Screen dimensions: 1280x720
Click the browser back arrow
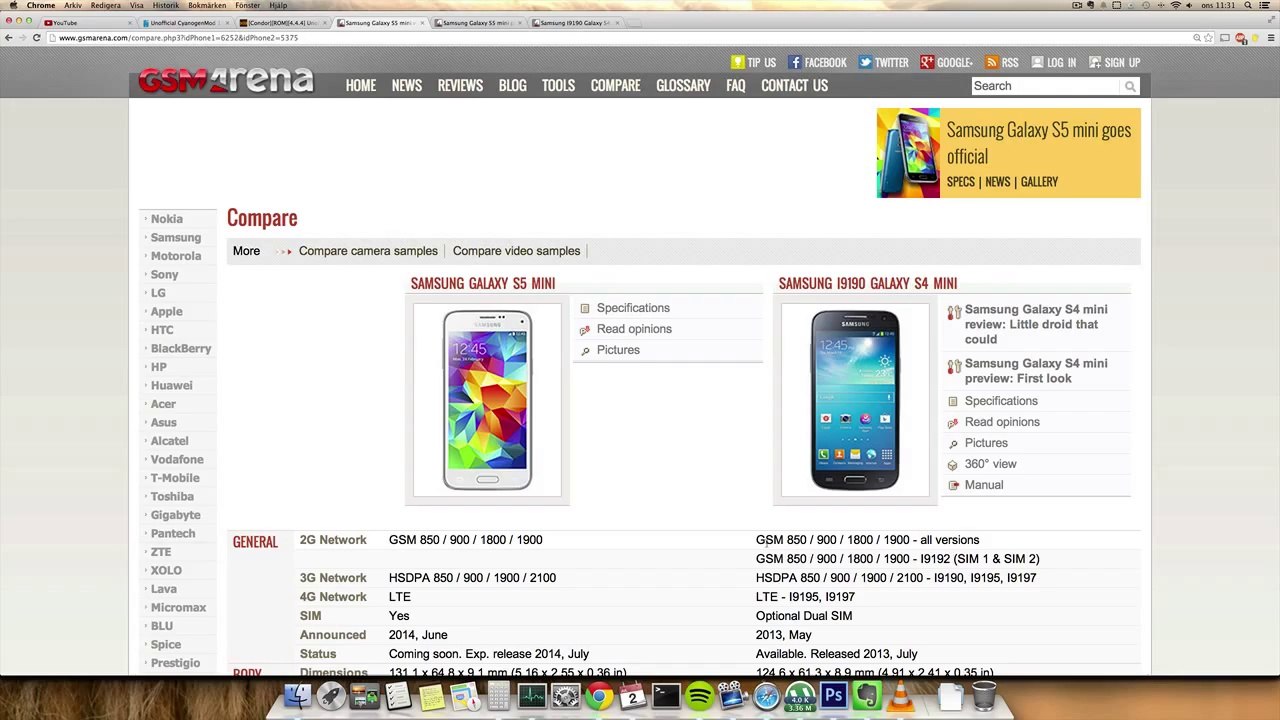coord(8,38)
